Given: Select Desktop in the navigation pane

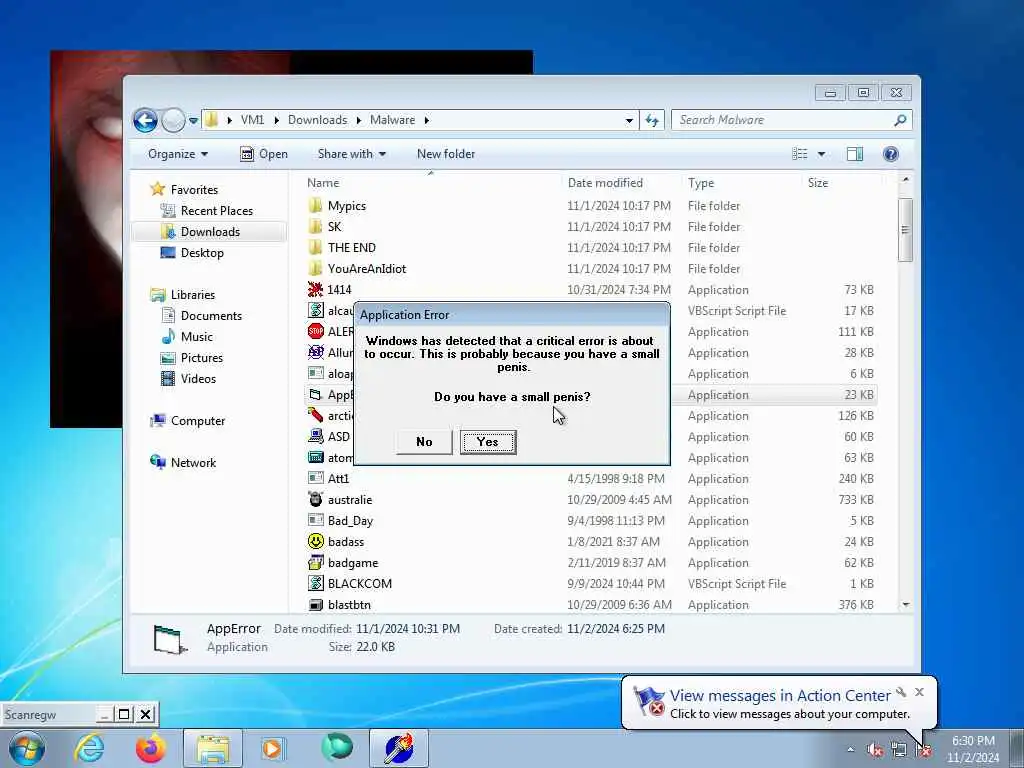Looking at the screenshot, I should (x=202, y=253).
